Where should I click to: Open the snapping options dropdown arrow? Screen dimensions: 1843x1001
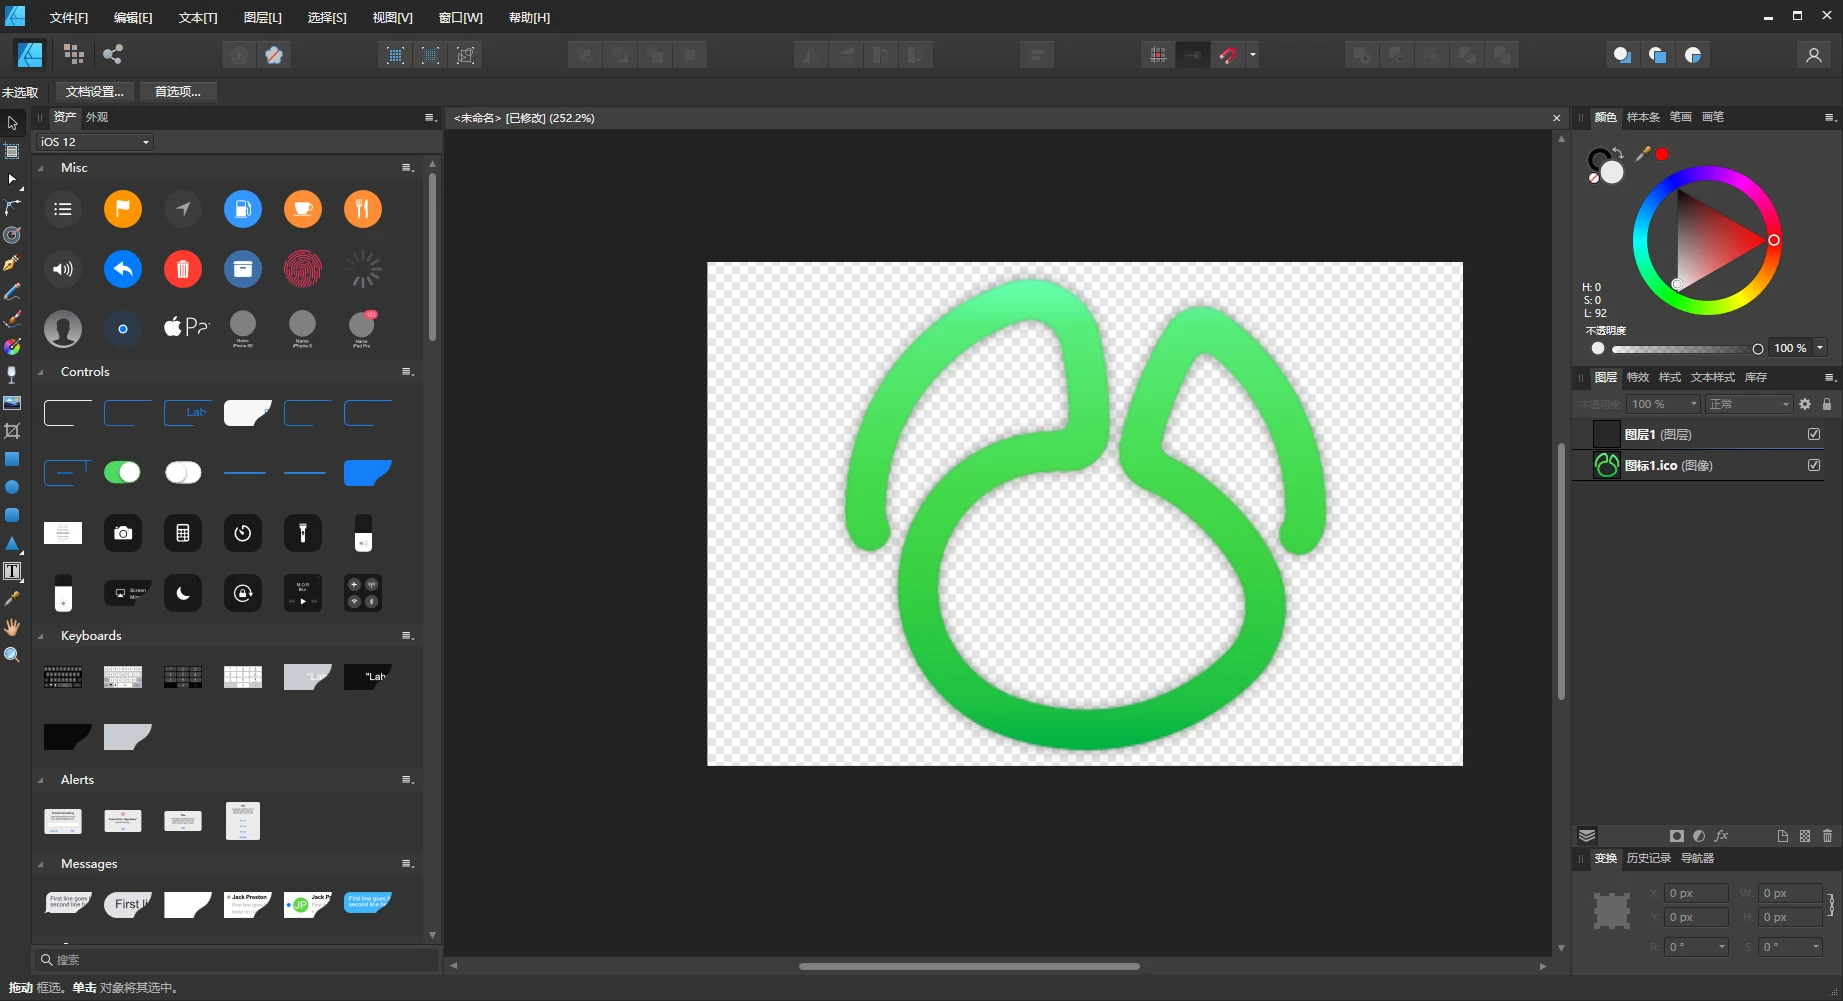click(1252, 55)
